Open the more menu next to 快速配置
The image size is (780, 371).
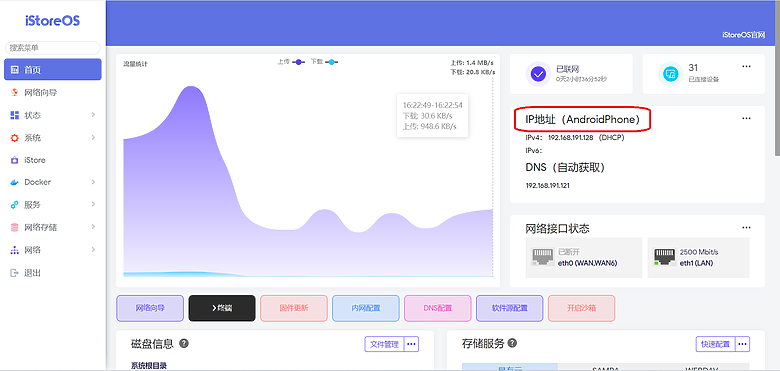coord(743,344)
